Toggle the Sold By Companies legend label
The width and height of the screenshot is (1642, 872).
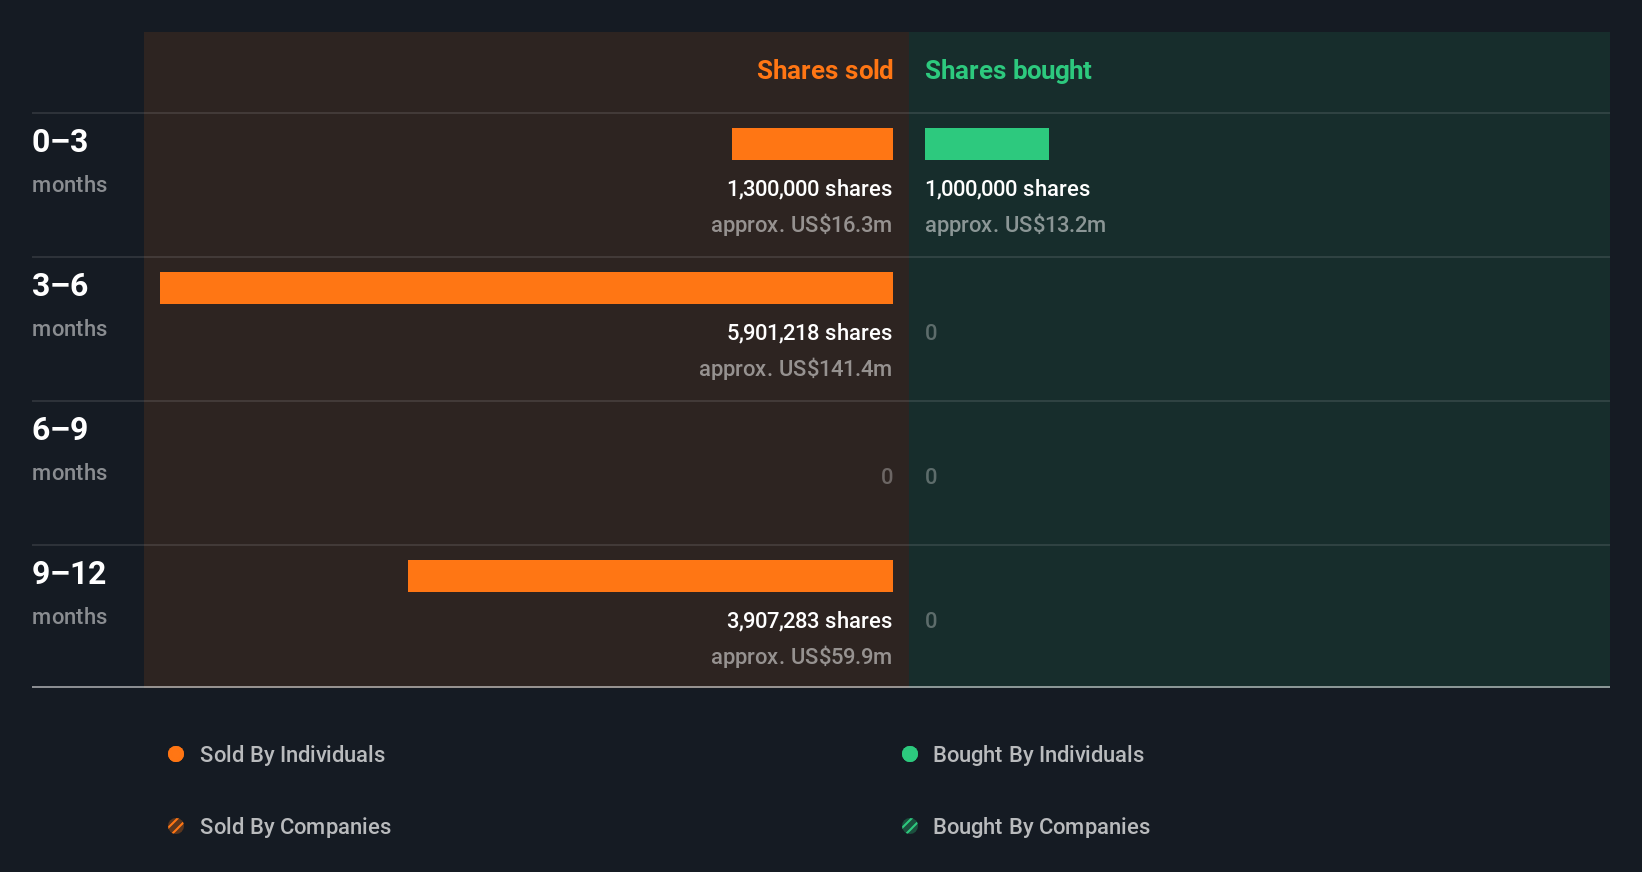coord(295,826)
